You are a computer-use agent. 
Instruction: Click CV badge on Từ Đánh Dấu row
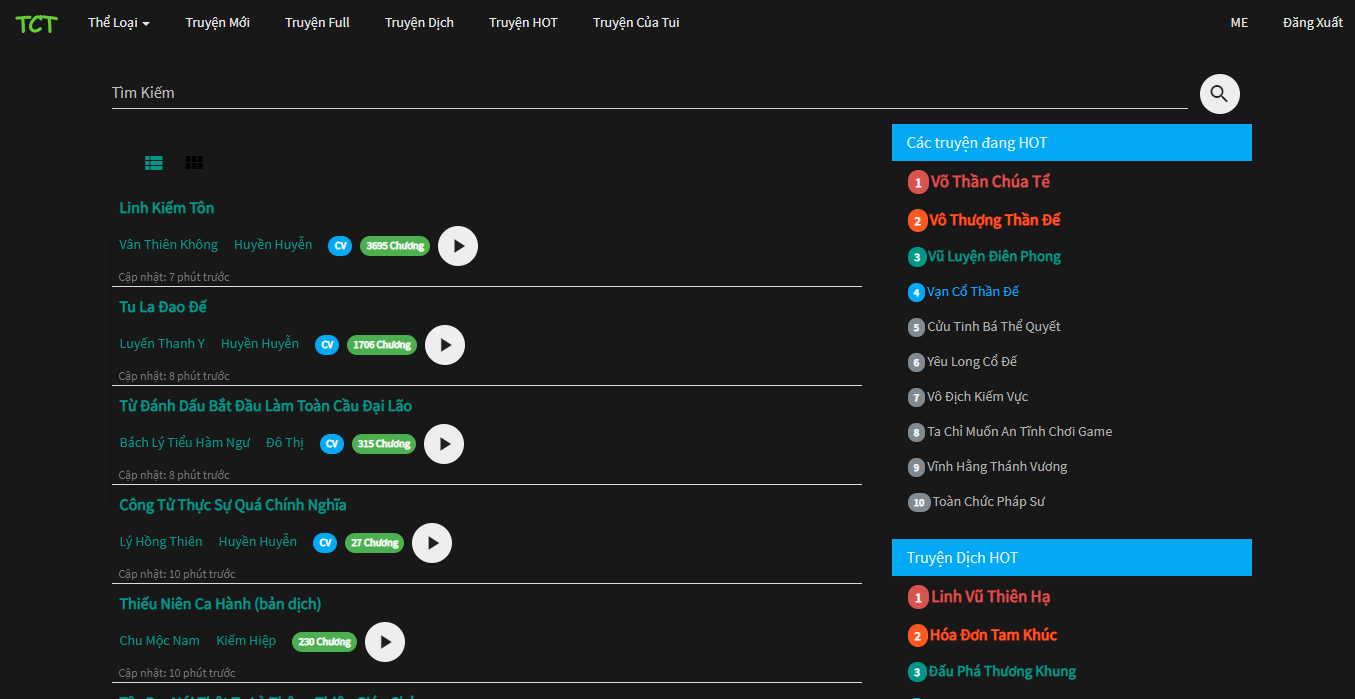pos(332,444)
